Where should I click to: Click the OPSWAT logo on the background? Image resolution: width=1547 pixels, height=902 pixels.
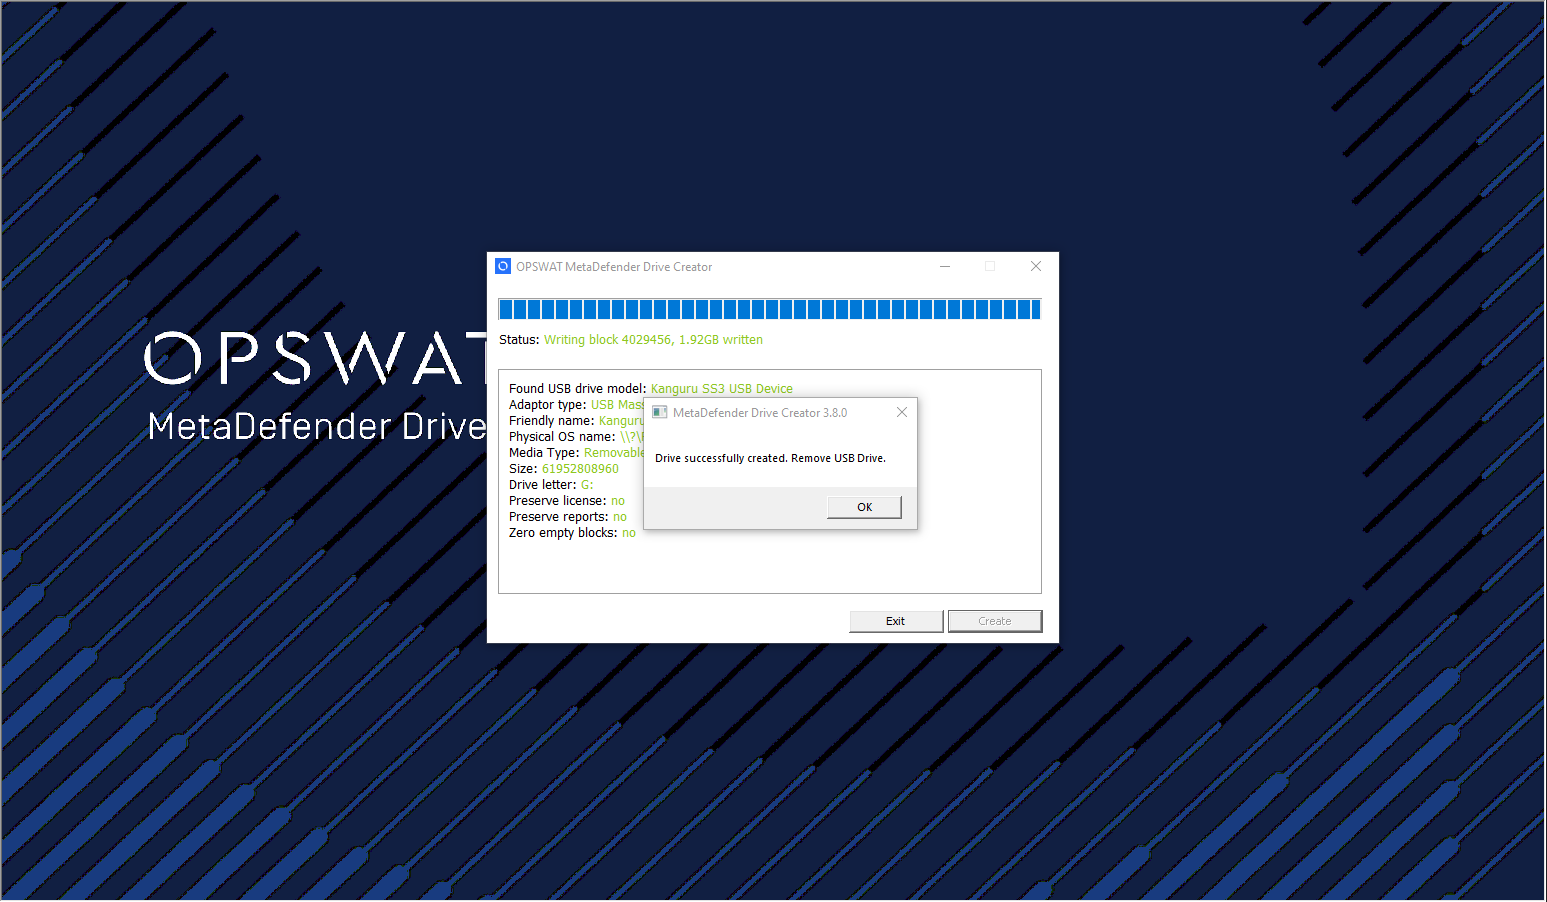tap(316, 359)
